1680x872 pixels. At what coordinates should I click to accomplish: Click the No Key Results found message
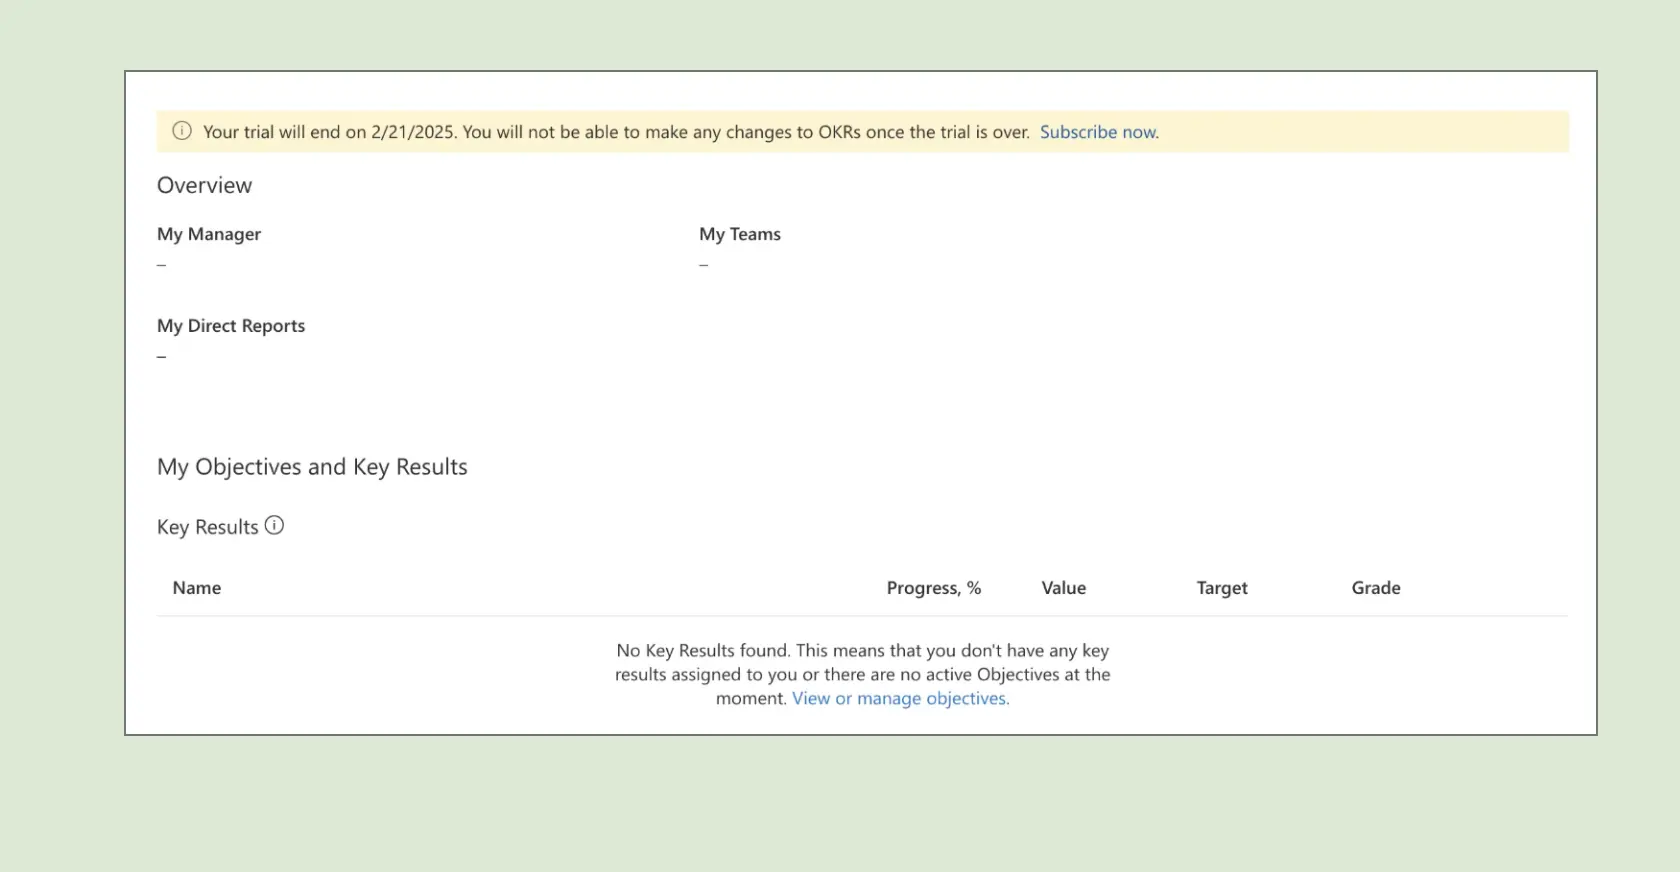tap(862, 674)
